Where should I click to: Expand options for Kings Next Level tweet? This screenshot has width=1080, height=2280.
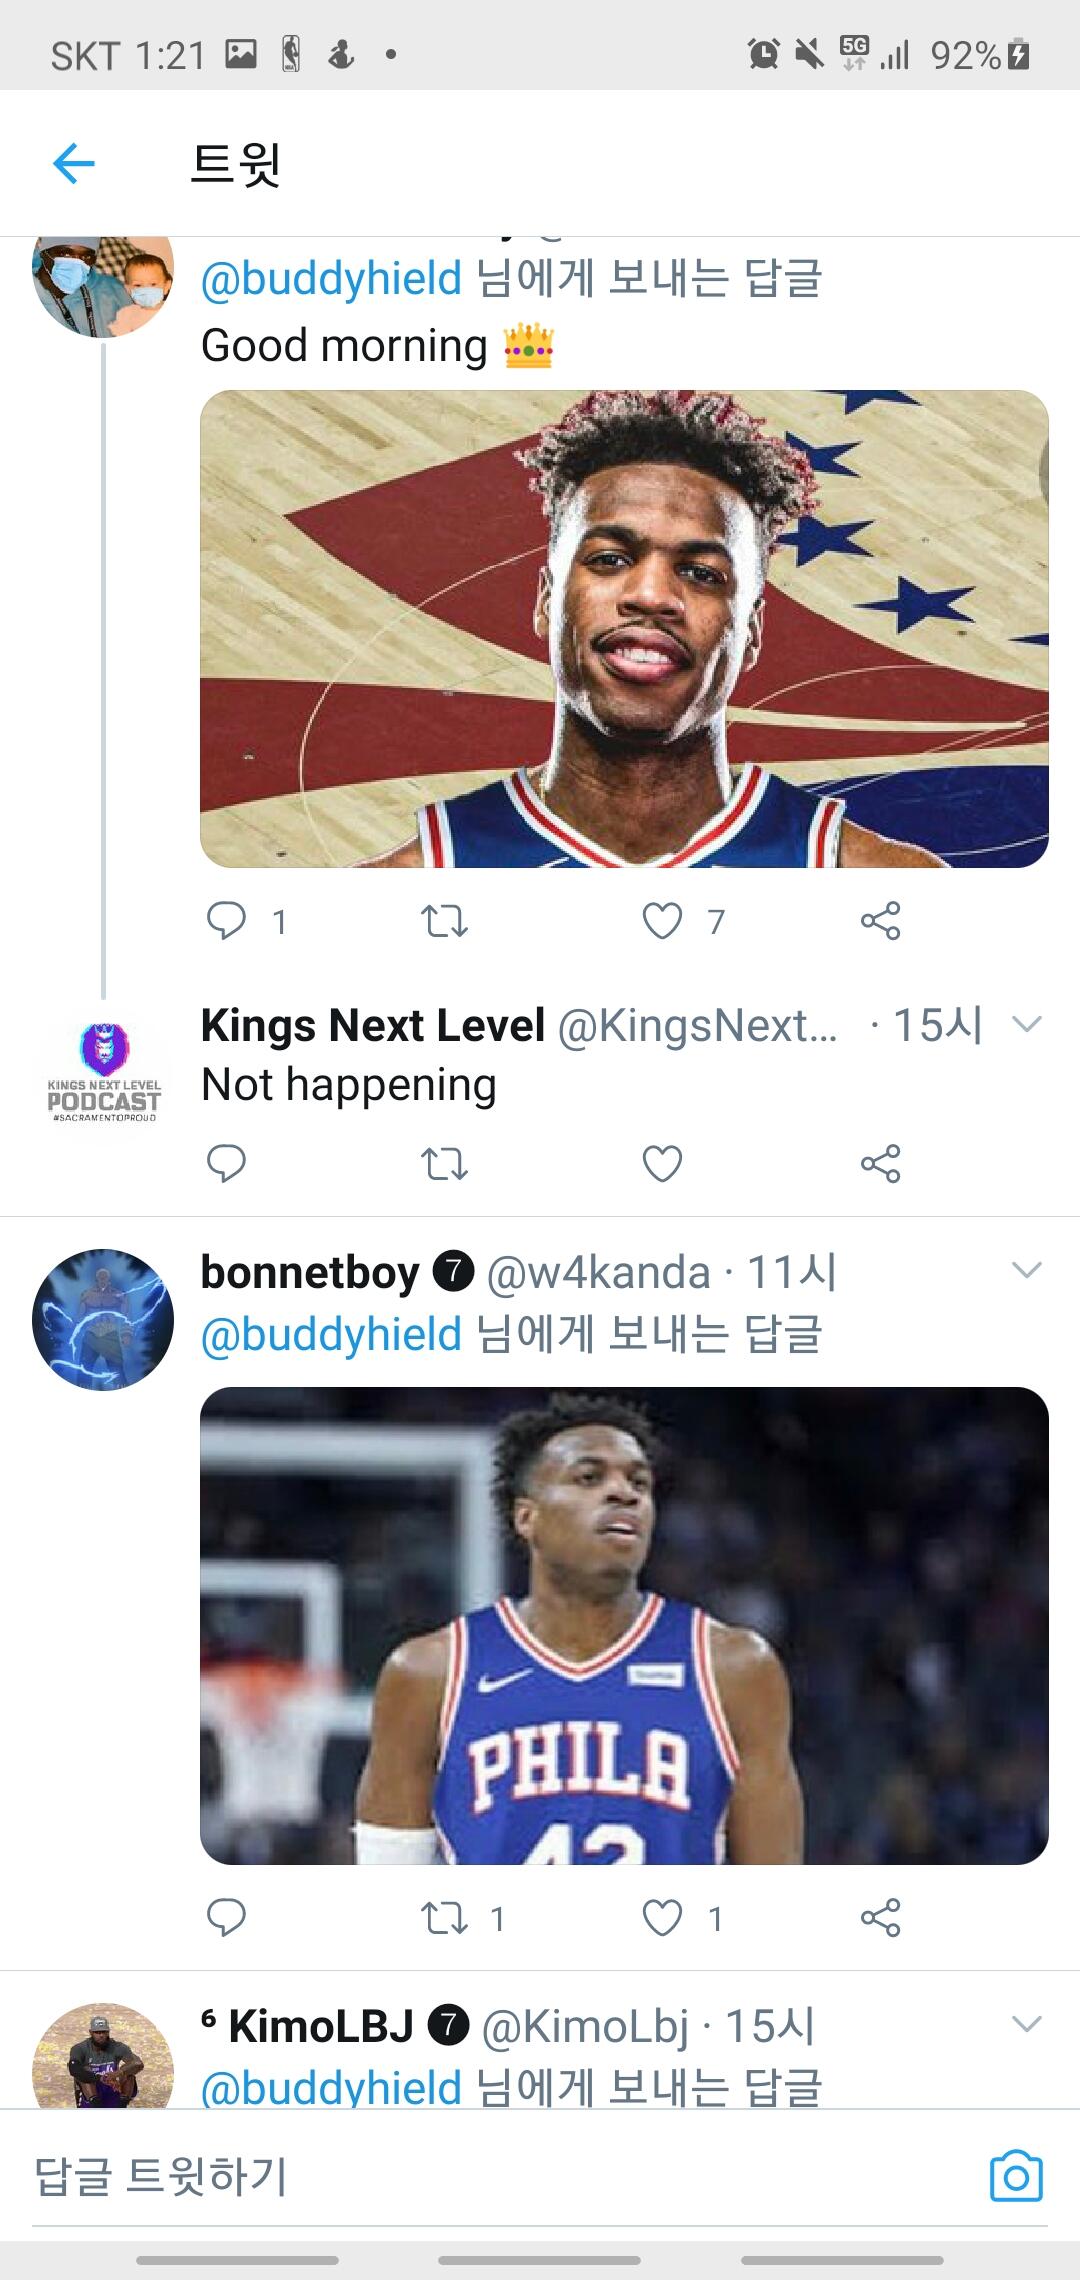(1027, 1024)
